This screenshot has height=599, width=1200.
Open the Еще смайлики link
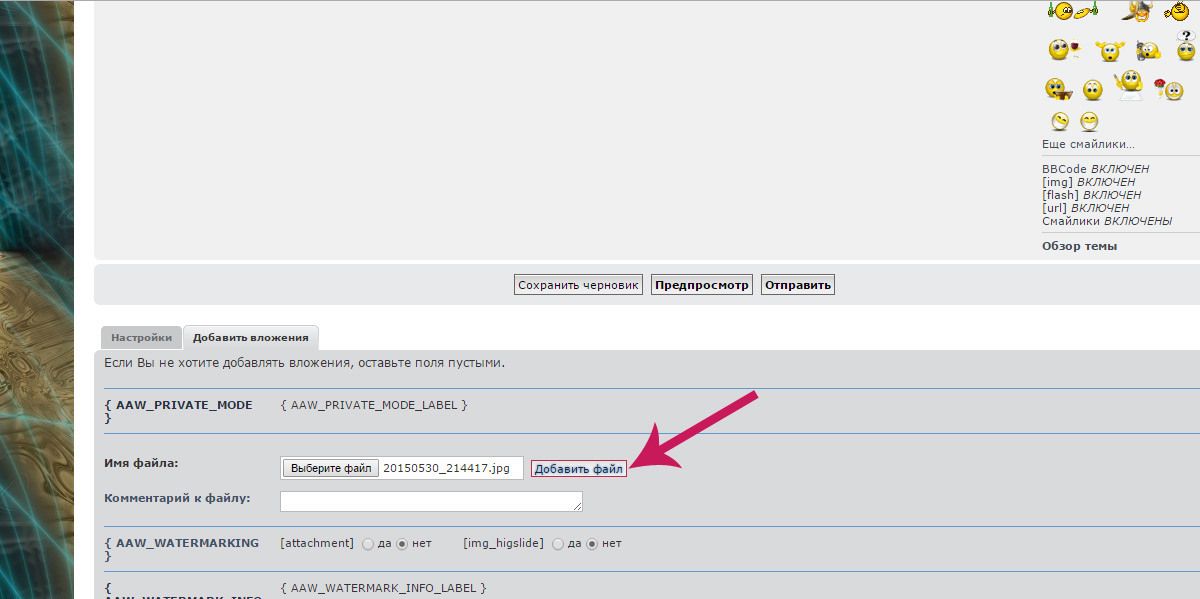pos(1088,144)
